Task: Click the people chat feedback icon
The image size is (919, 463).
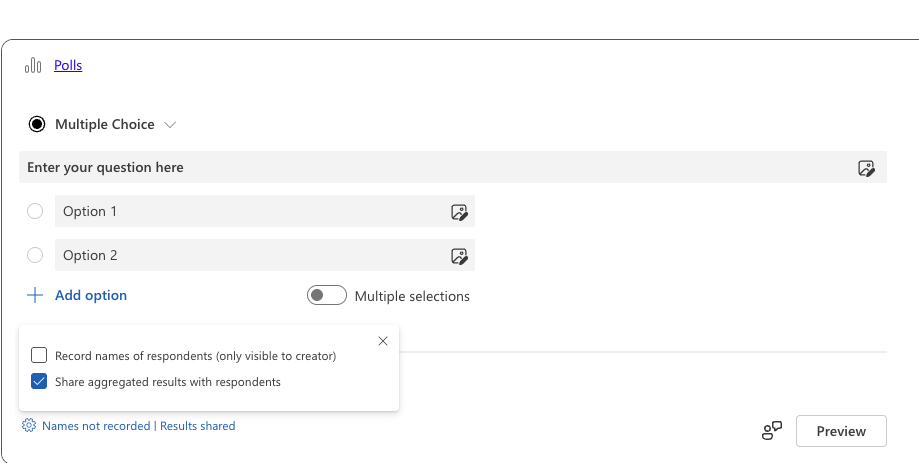Action: [772, 431]
